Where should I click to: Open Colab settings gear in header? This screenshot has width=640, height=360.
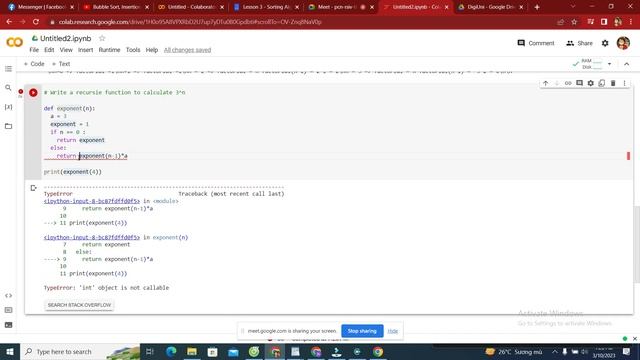[x=605, y=43]
